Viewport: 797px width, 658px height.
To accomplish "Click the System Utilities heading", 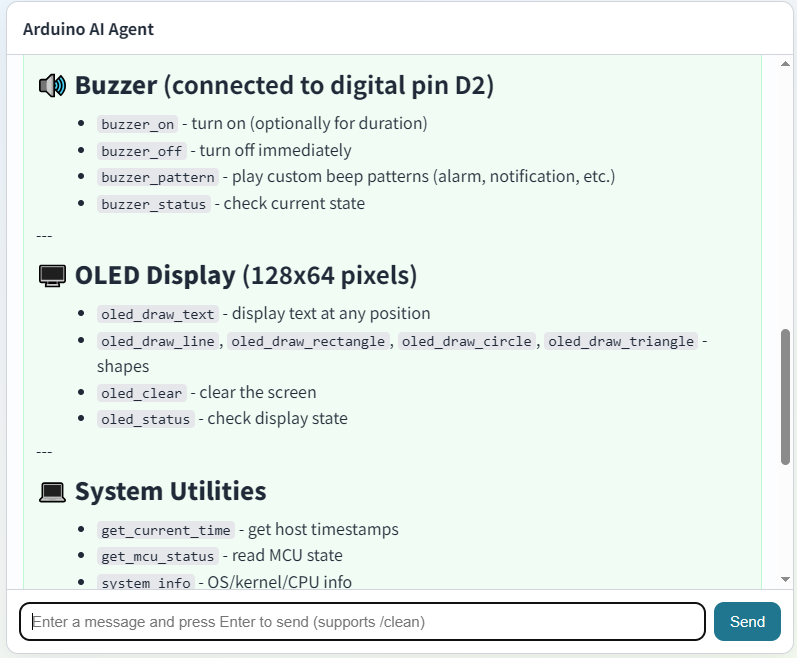I will tap(170, 491).
